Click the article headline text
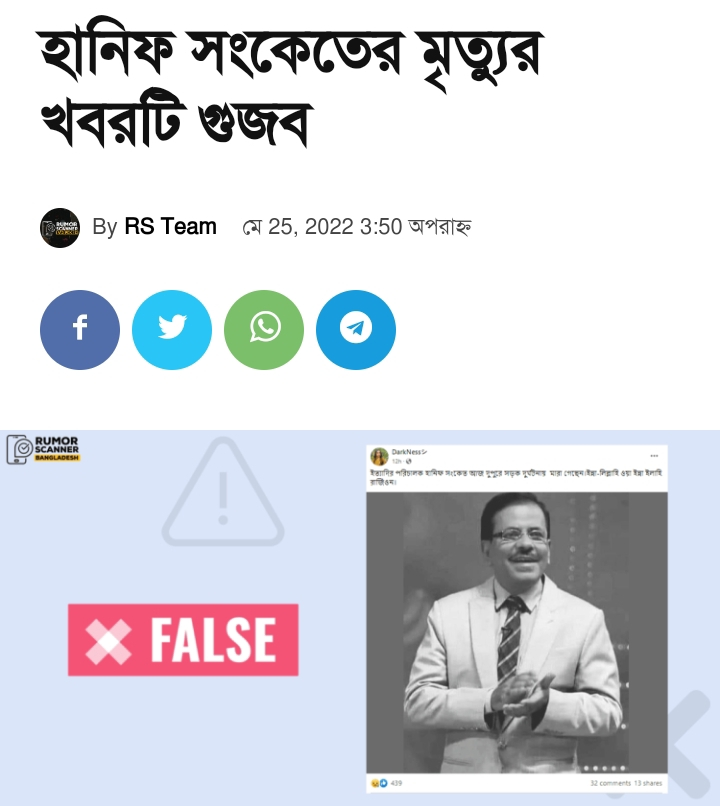The width and height of the screenshot is (720, 806). [290, 87]
